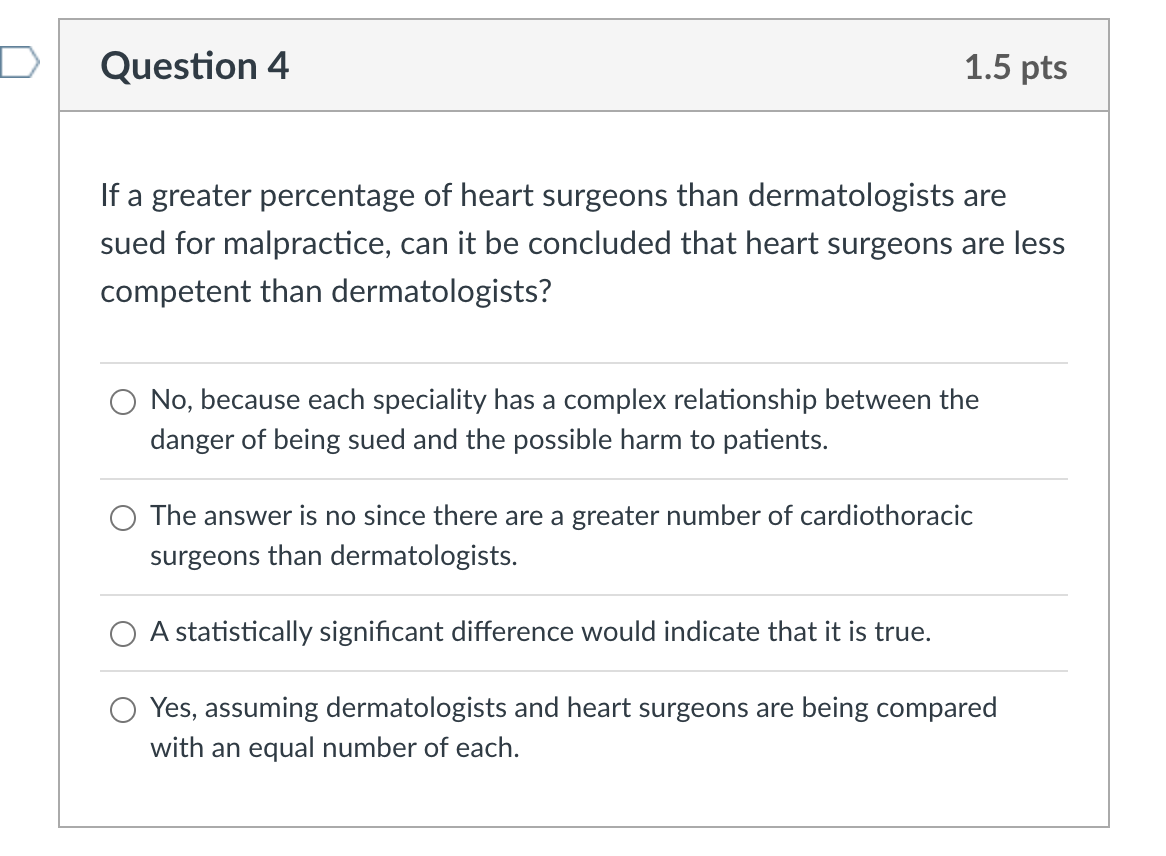Click the line "surgeons than dermatologists." in second answer
This screenshot has height=856, width=1166.
[334, 556]
